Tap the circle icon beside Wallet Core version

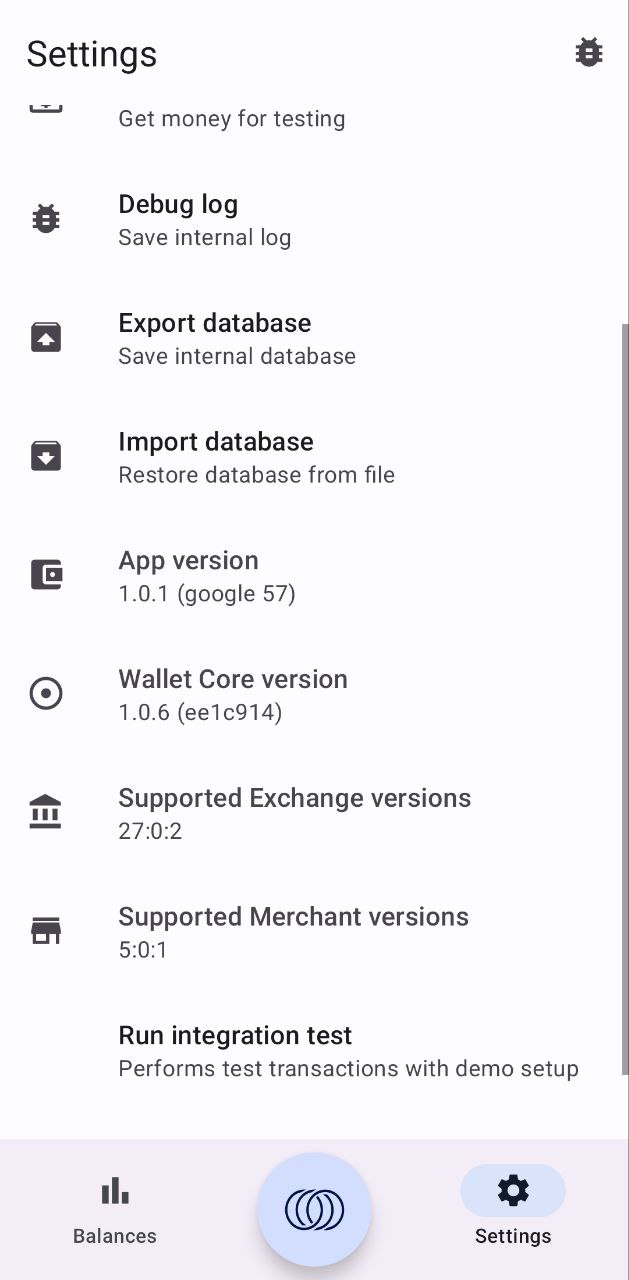pyautogui.click(x=46, y=694)
